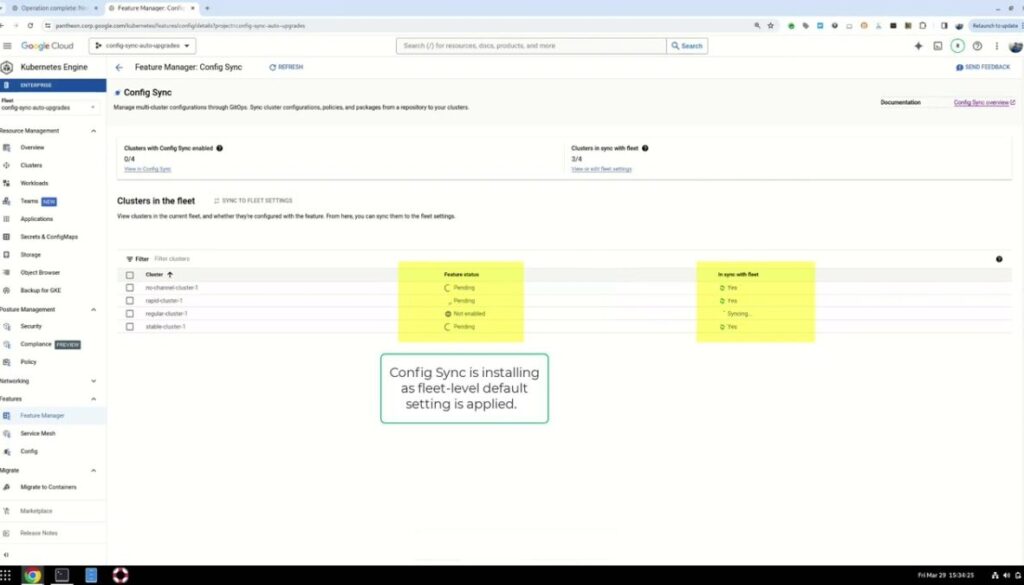Collapse the Posture Management section
This screenshot has height=585, width=1024.
94,309
